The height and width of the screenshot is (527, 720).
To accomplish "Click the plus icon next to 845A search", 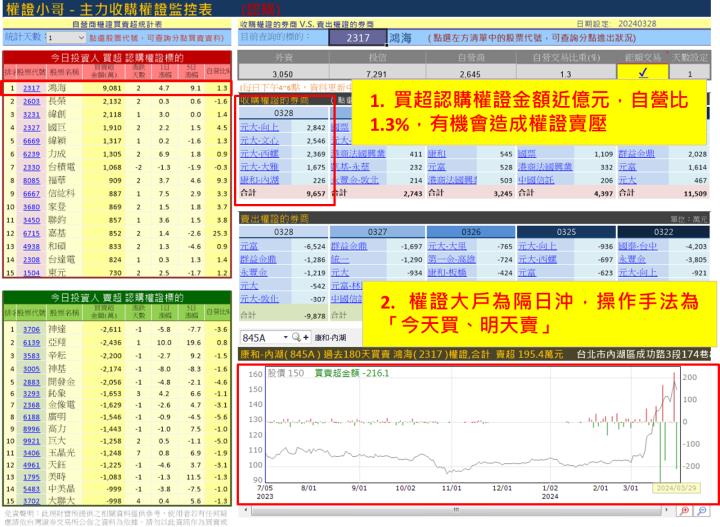I will click(306, 337).
